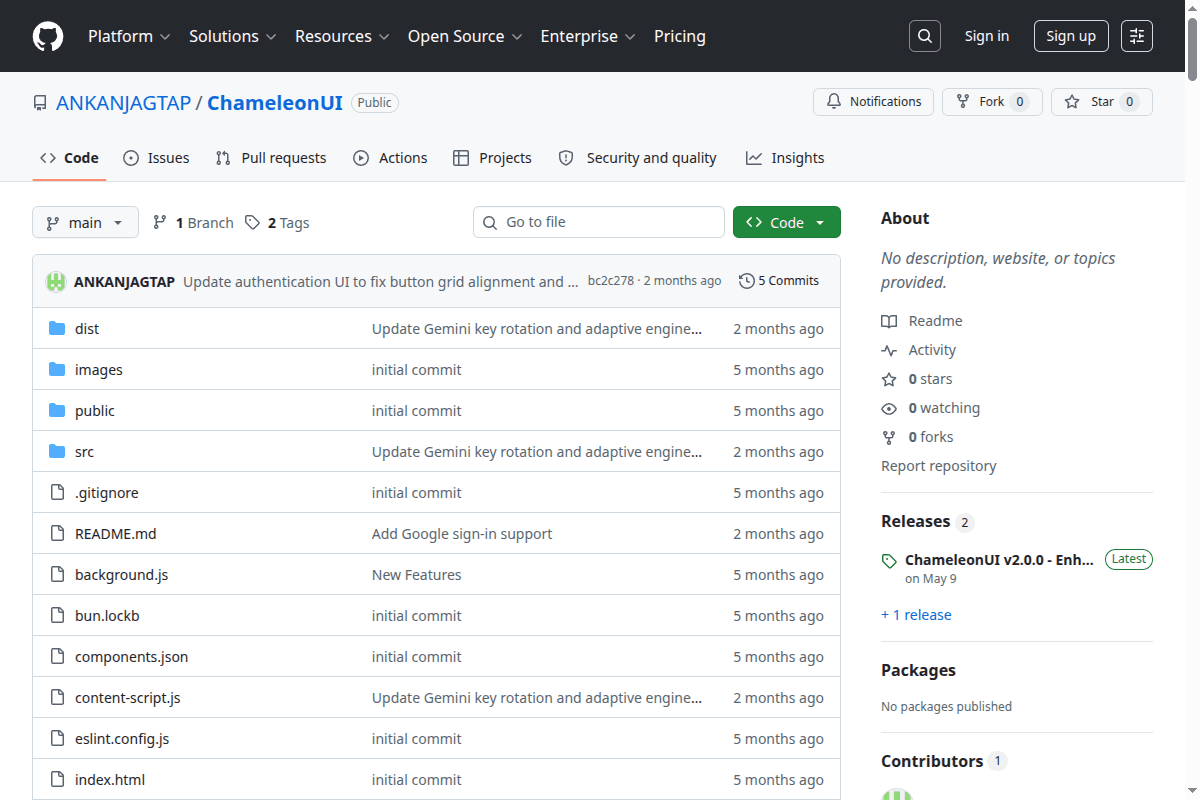
Task: Open the Contributors heading link
Action: (x=932, y=761)
